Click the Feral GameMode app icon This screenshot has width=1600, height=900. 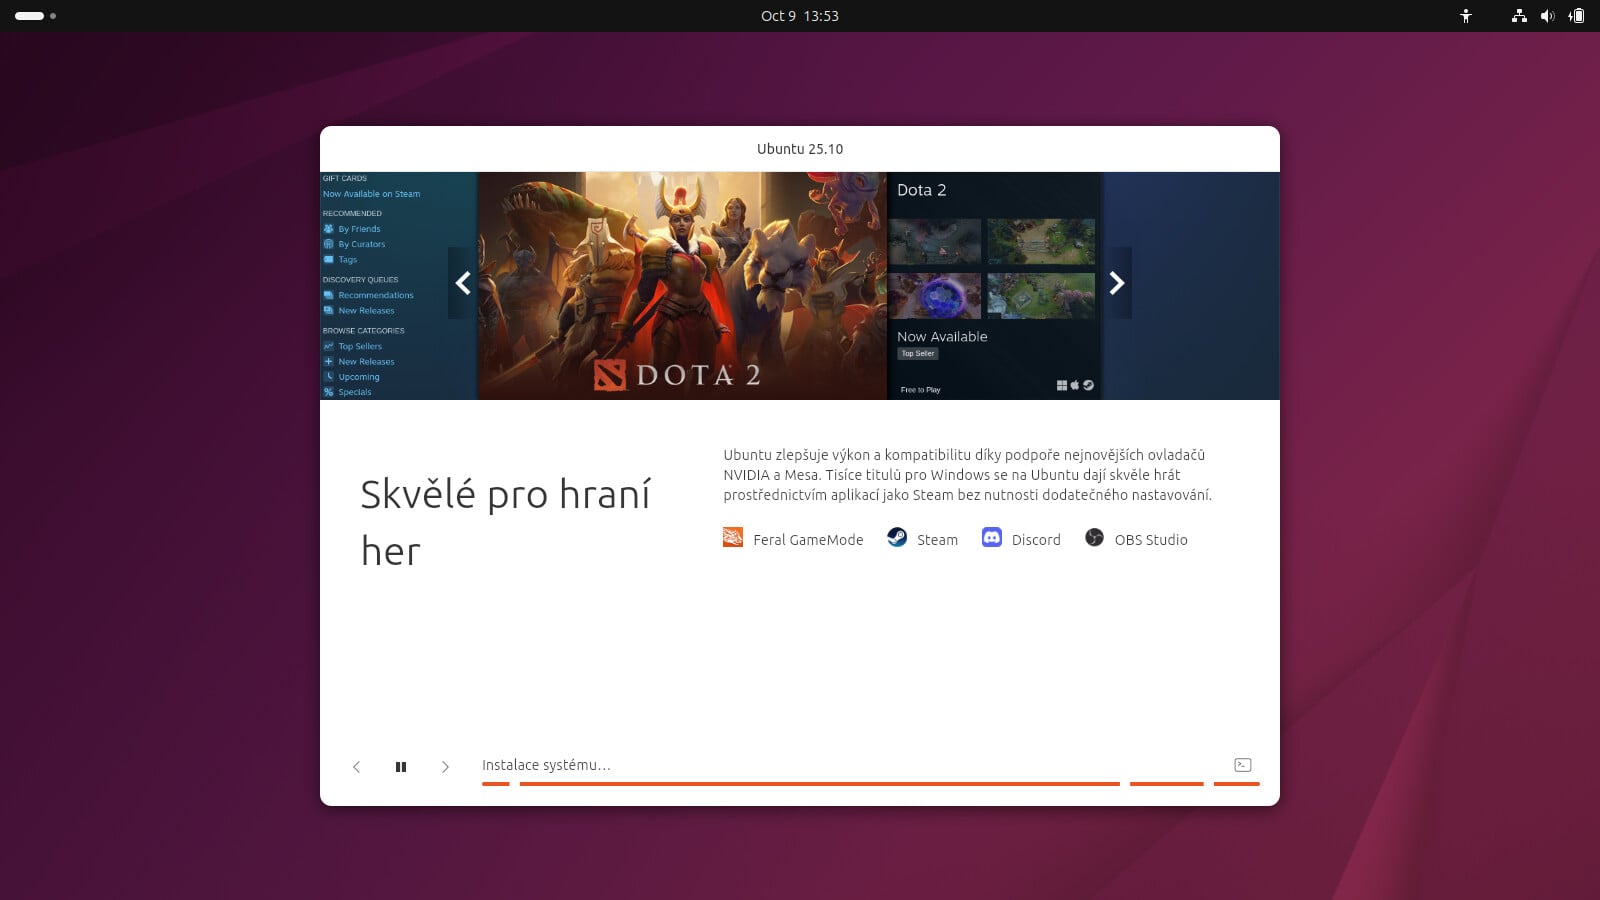point(733,538)
